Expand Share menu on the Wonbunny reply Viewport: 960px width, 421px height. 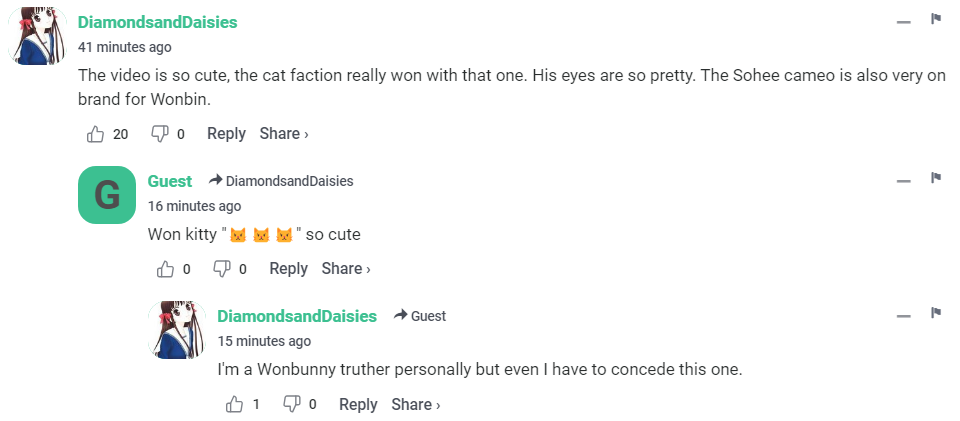(416, 404)
